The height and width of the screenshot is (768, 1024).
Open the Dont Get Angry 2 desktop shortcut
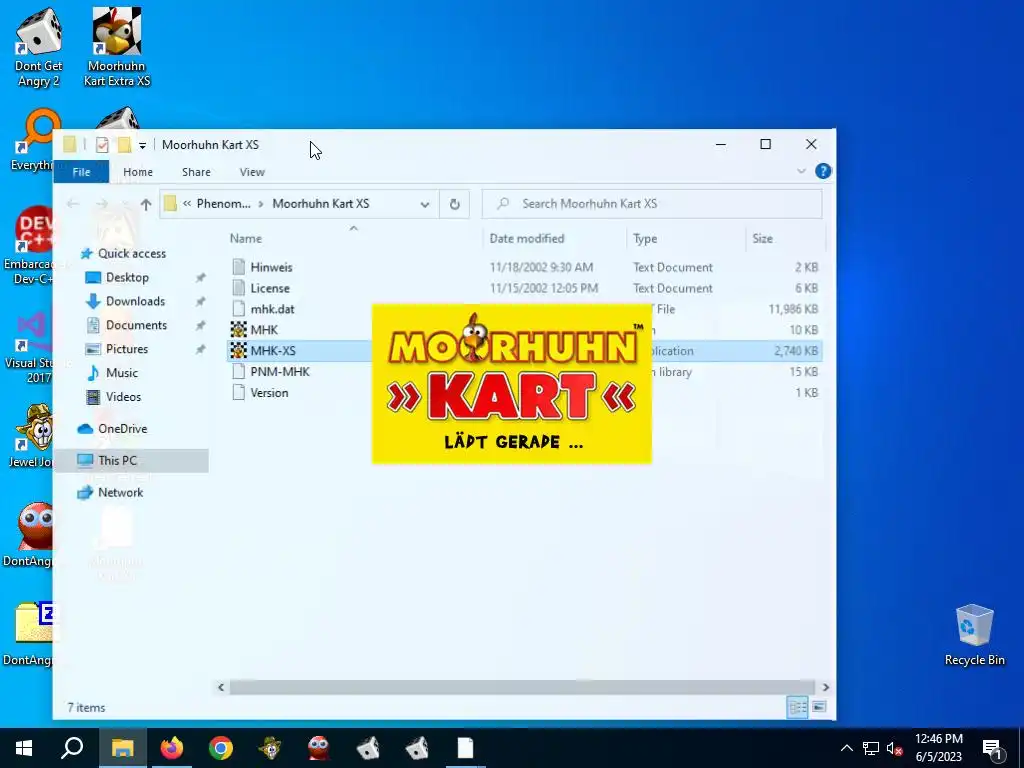[x=39, y=47]
